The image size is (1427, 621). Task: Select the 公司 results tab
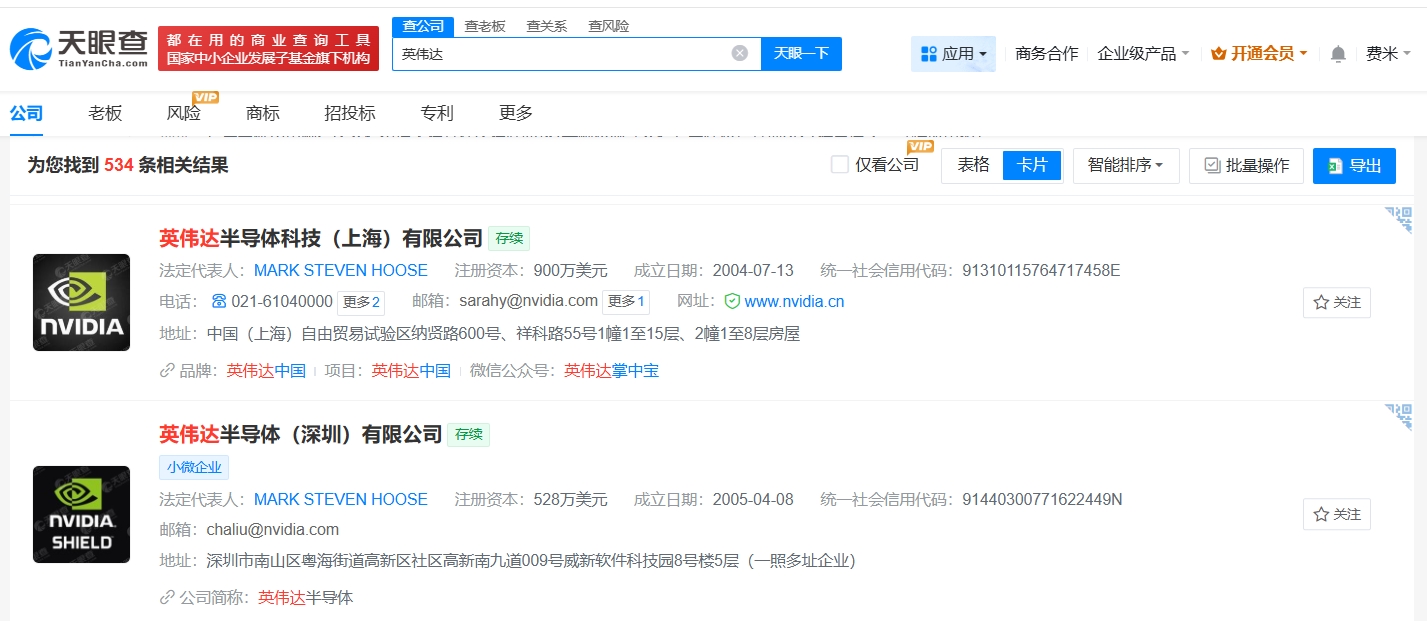click(x=27, y=113)
